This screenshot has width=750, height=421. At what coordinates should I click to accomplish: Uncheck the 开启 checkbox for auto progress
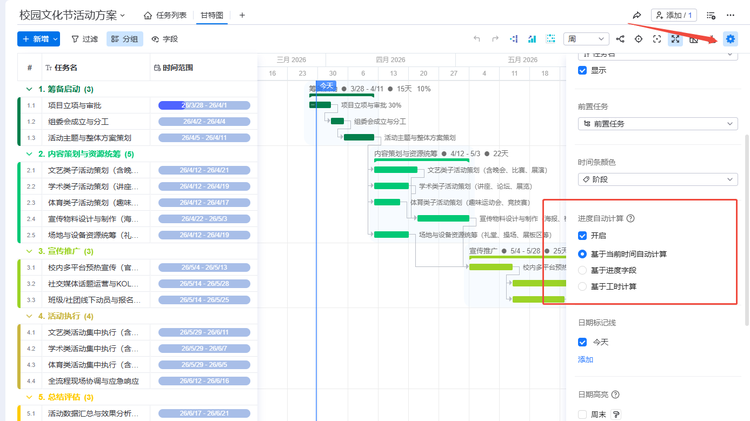(x=583, y=236)
